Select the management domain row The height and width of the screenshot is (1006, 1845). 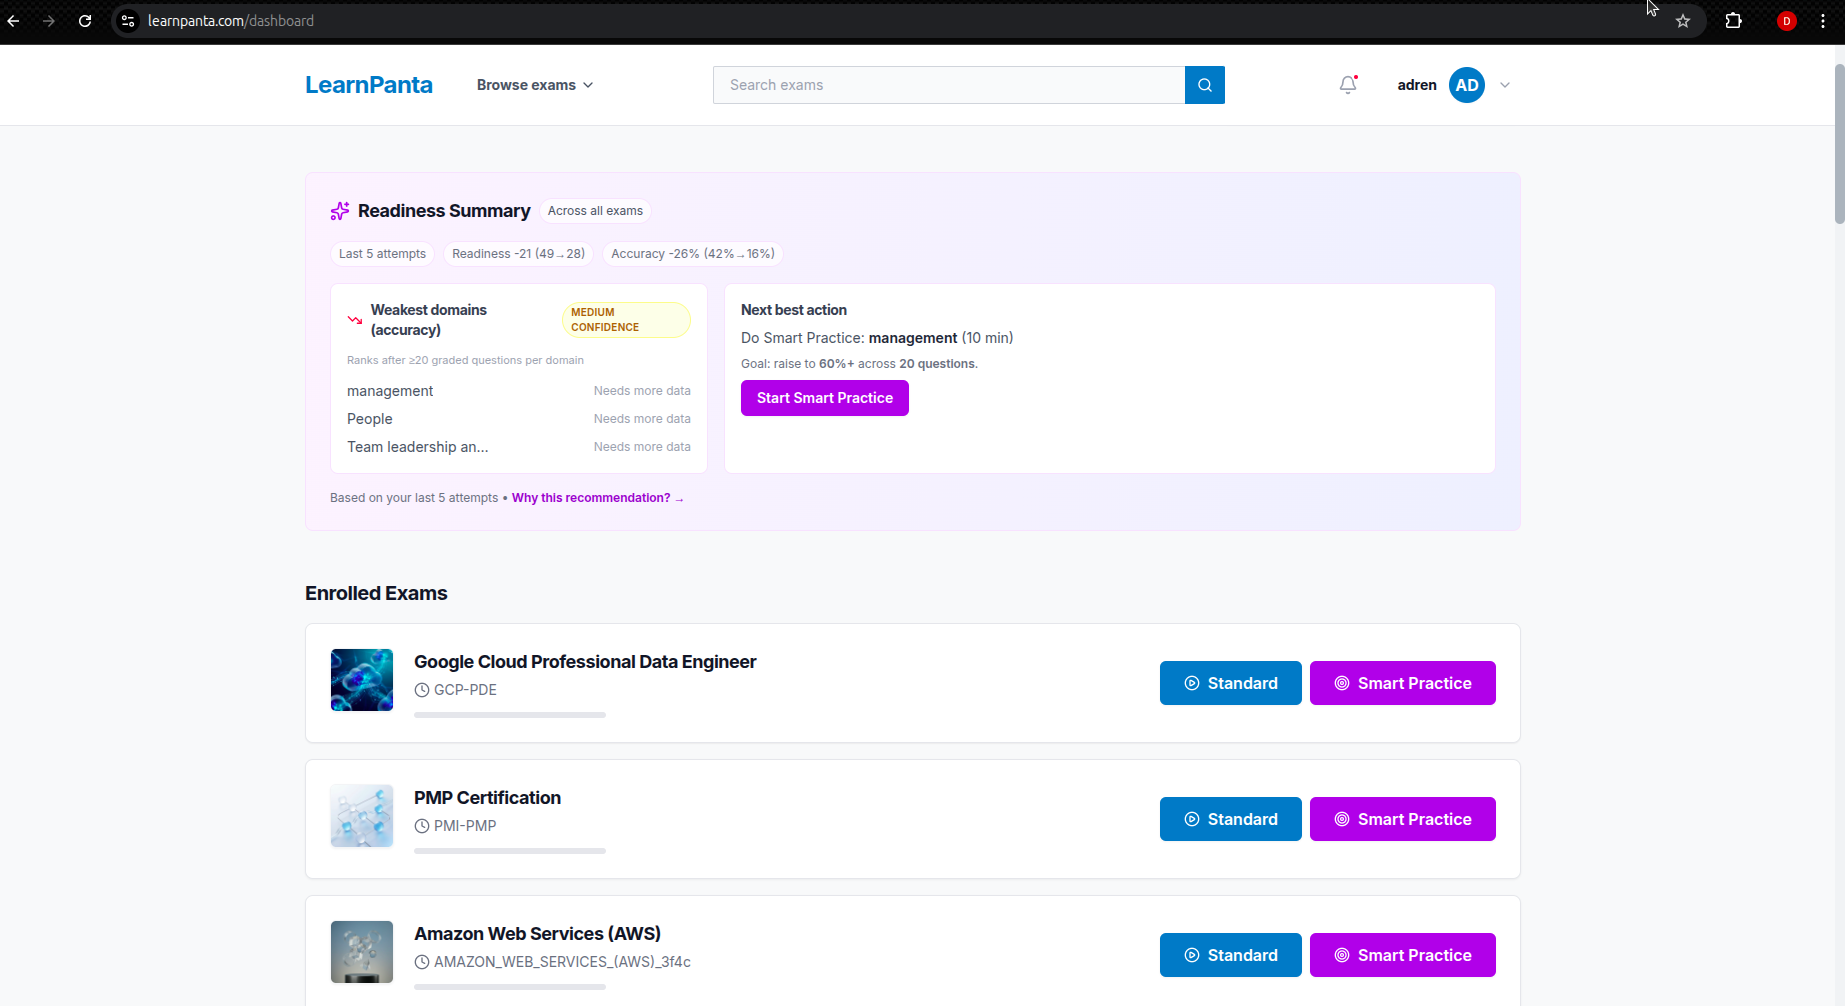point(519,391)
